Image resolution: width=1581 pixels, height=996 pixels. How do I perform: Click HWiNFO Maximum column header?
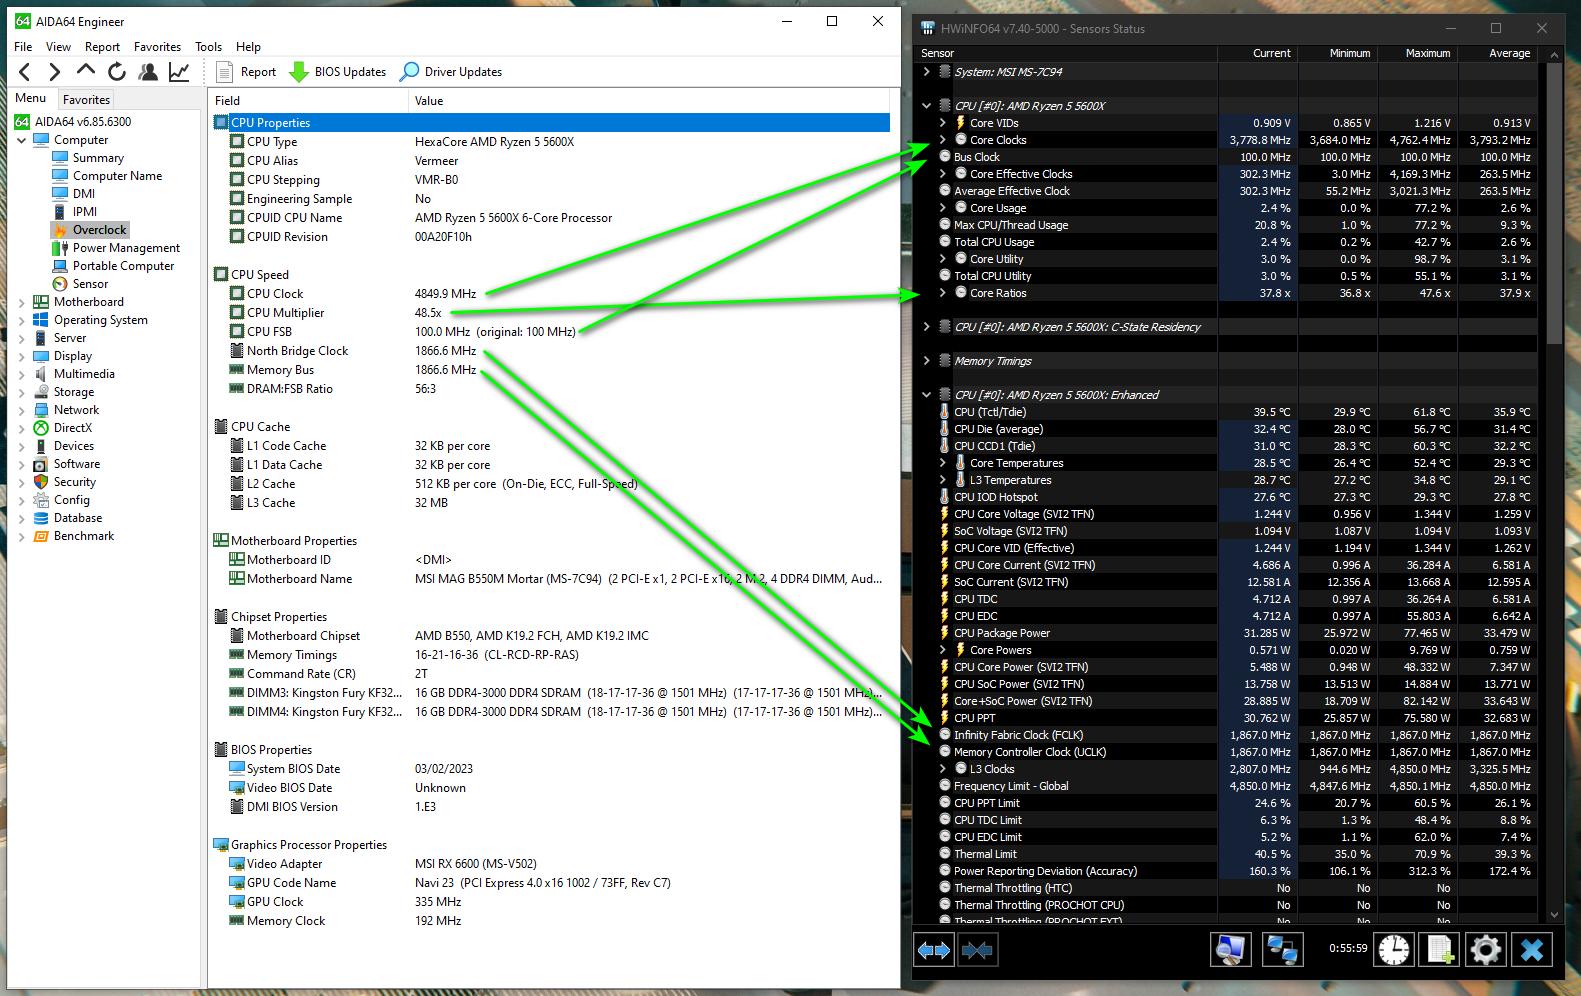[1418, 53]
